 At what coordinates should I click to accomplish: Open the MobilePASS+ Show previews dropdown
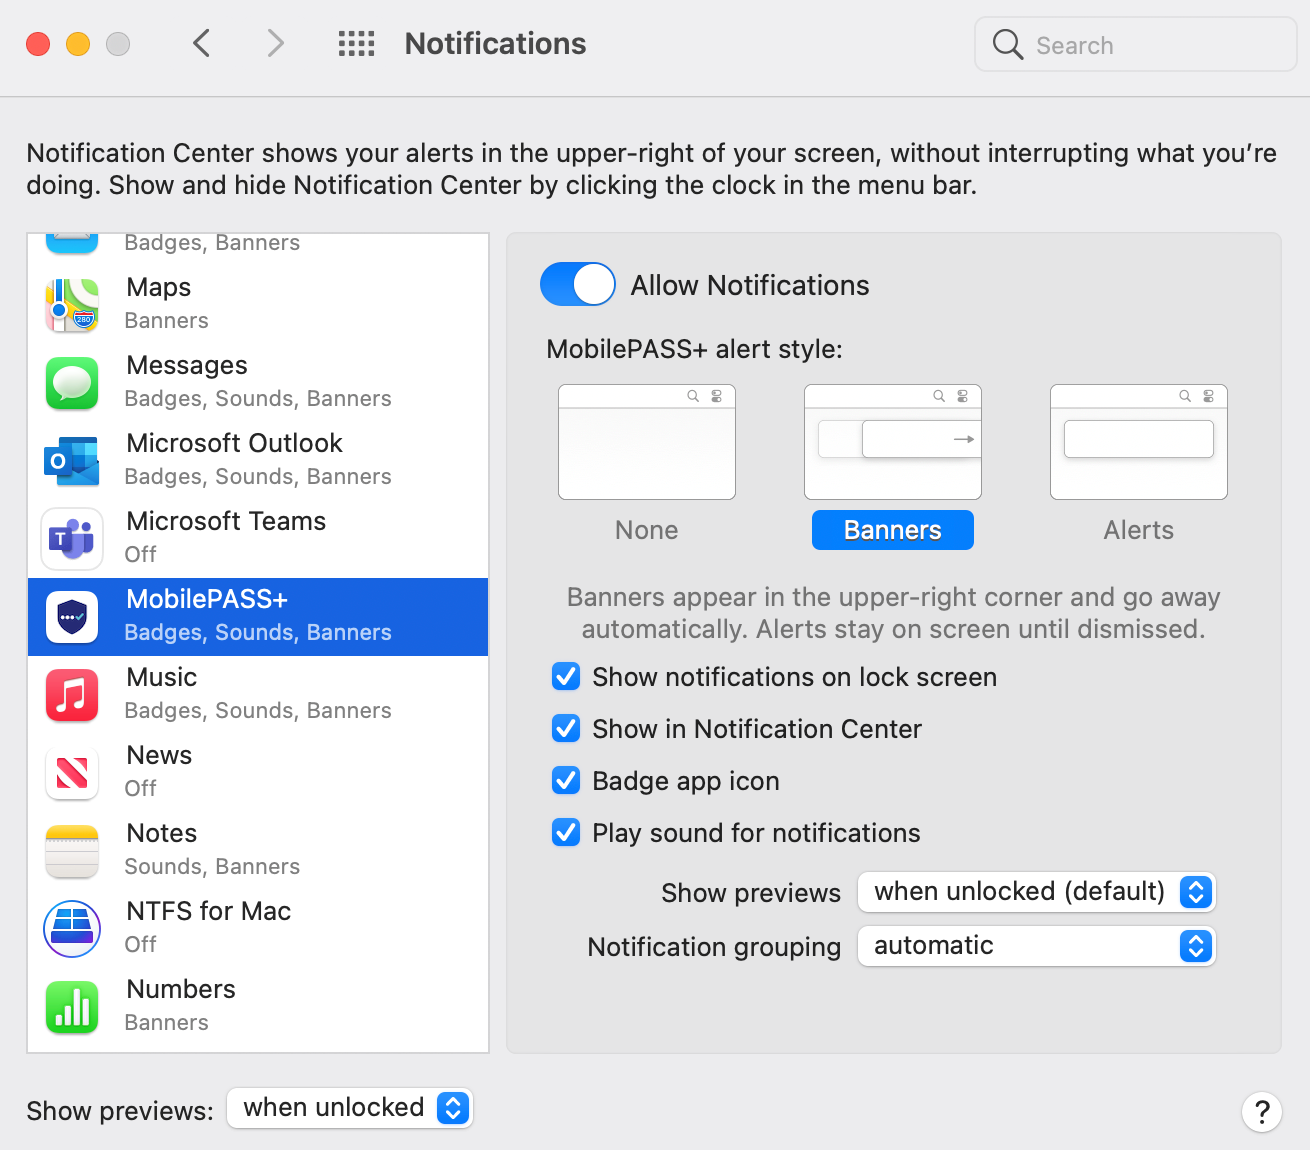pos(1036,892)
